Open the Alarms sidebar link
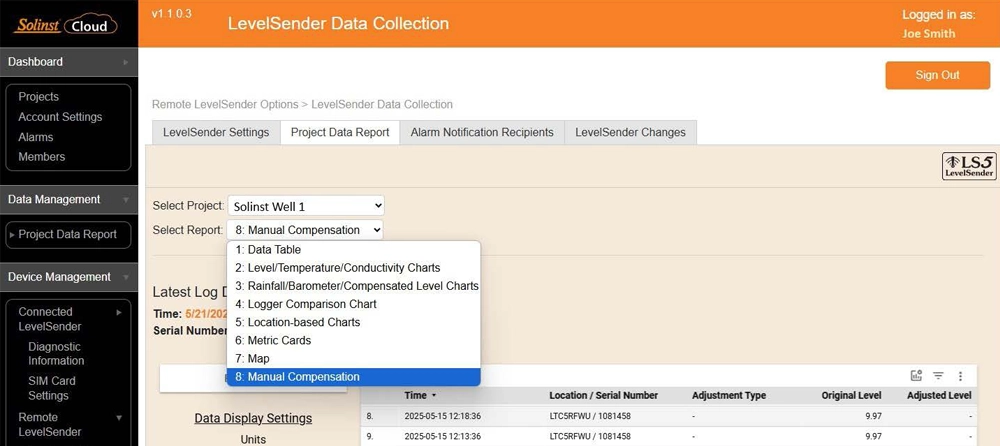This screenshot has height=446, width=1000. pos(36,137)
